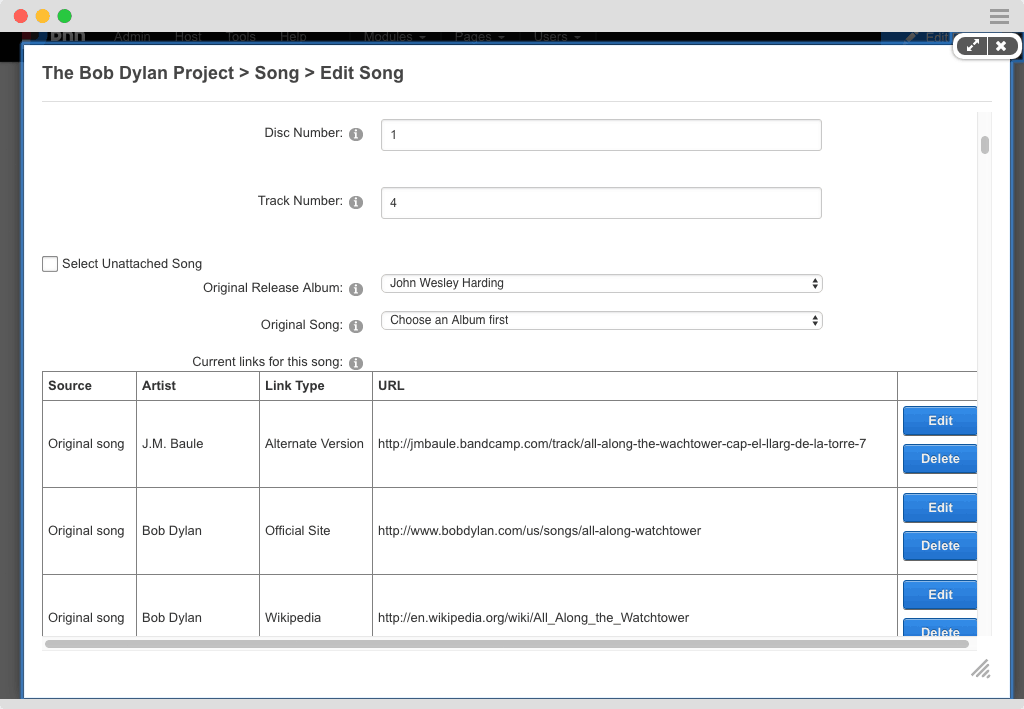Viewport: 1024px width, 709px height.
Task: Delete the Bob Dylan Official Site link
Action: click(940, 546)
